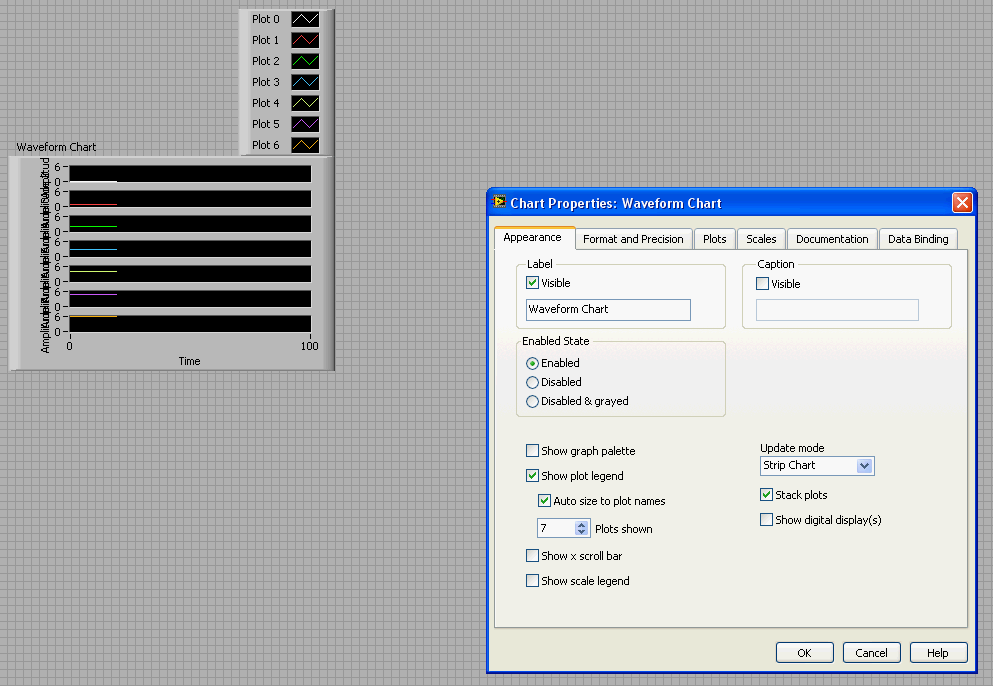Click the Plot 0 legend line icon
The height and width of the screenshot is (686, 993).
point(305,19)
